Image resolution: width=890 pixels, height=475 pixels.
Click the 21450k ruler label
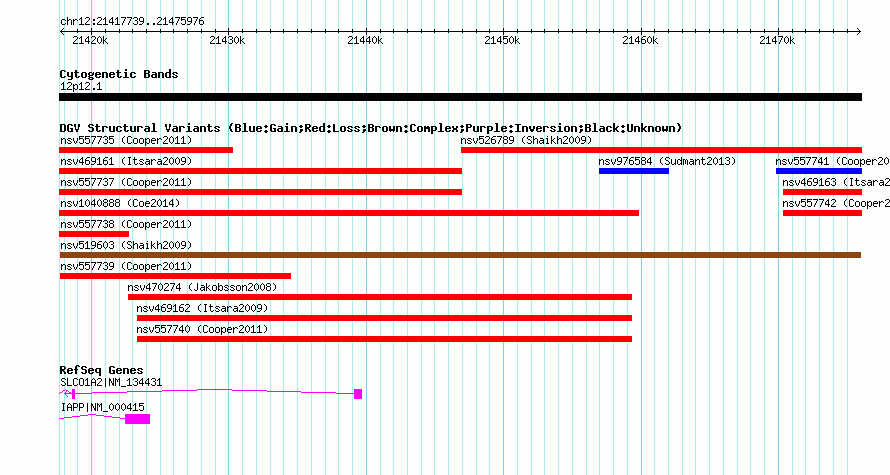[502, 40]
